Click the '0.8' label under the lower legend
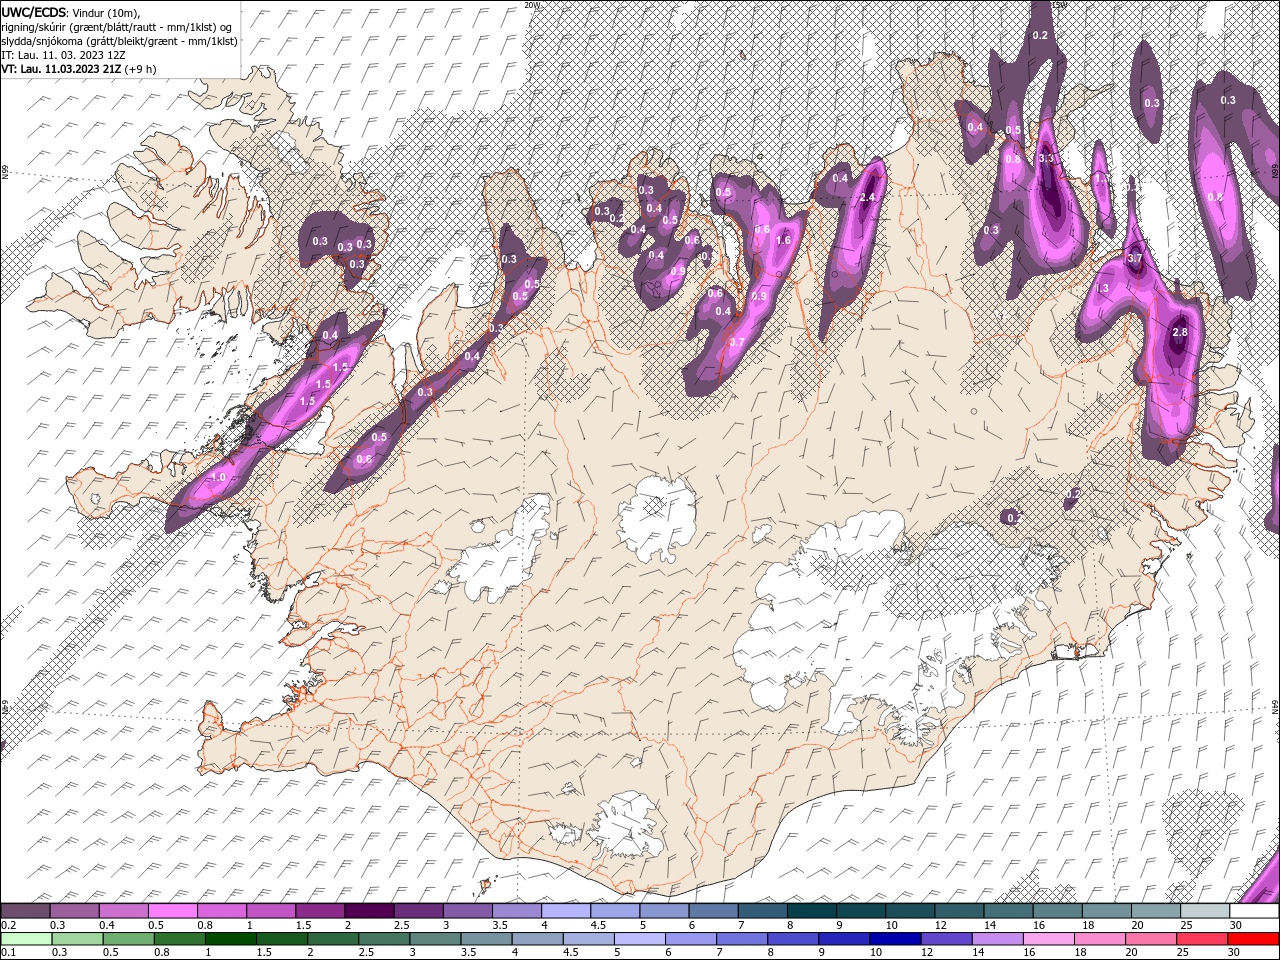Screen dimensions: 1280x960 click(x=161, y=953)
